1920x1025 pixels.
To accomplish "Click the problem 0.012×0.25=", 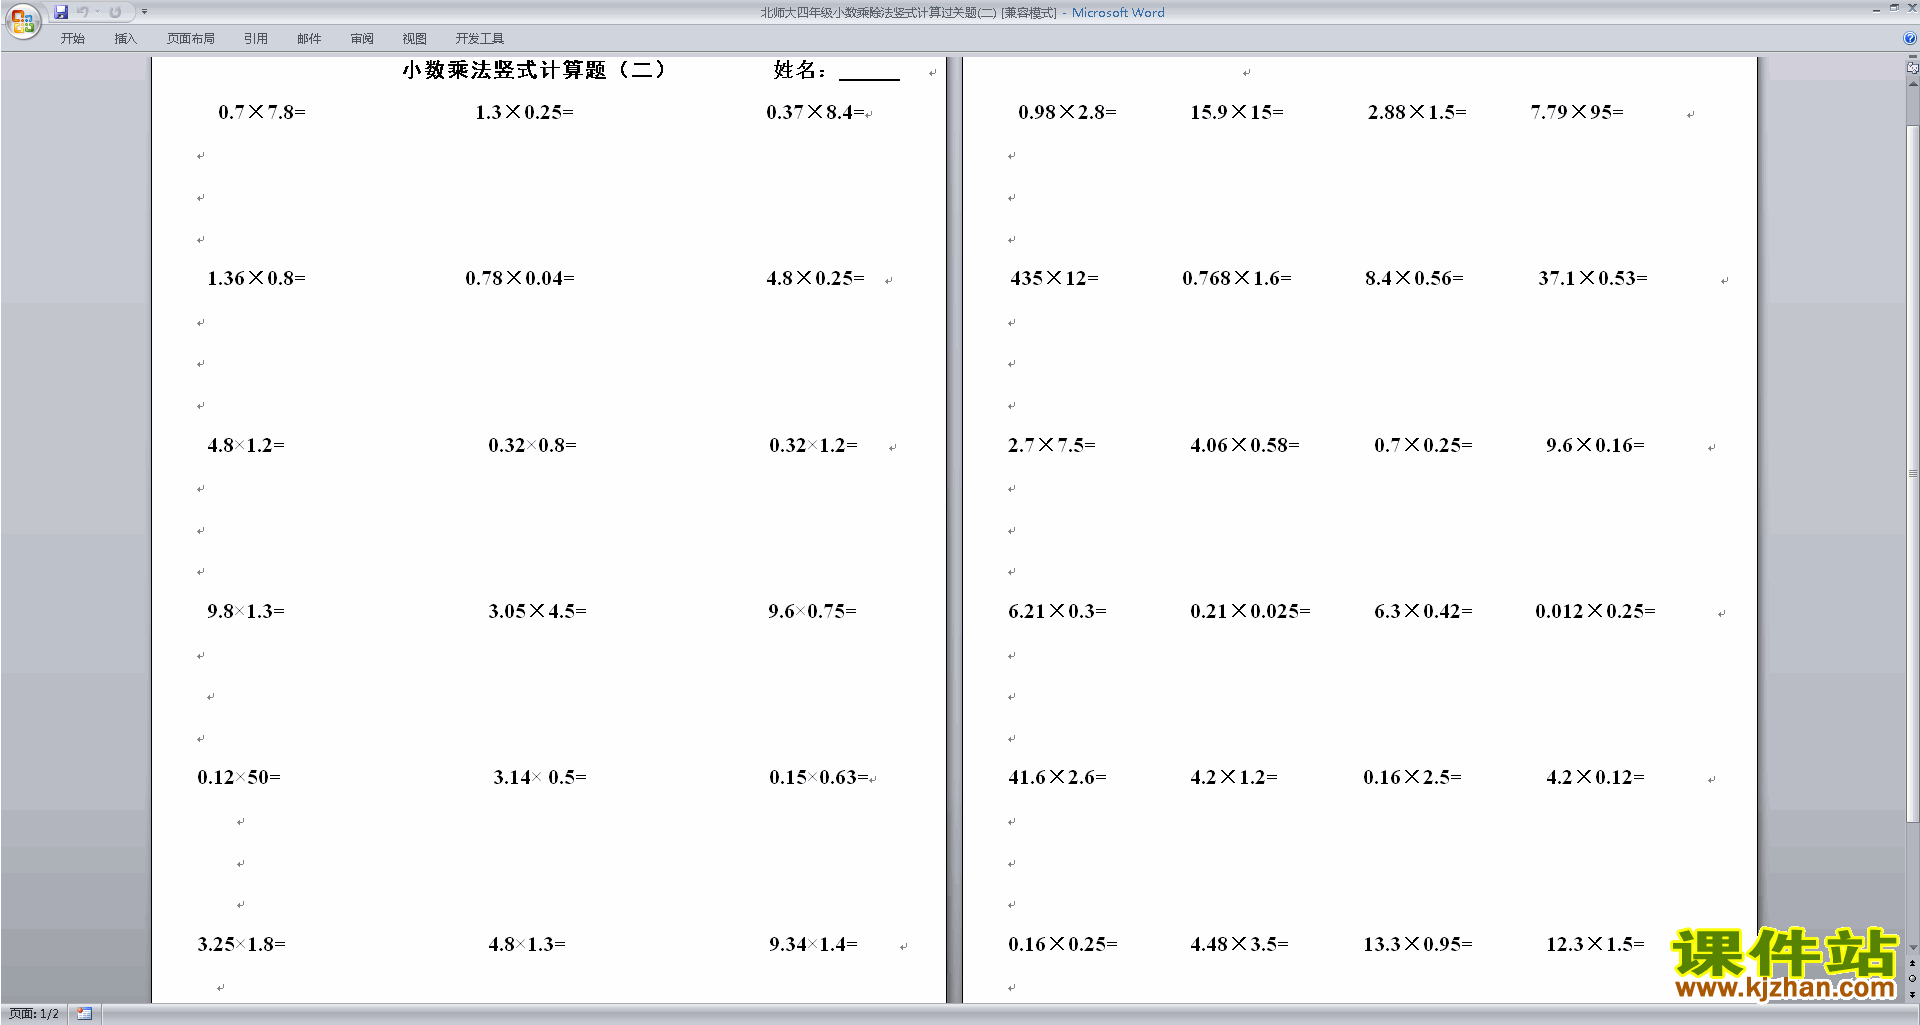I will coord(1595,611).
